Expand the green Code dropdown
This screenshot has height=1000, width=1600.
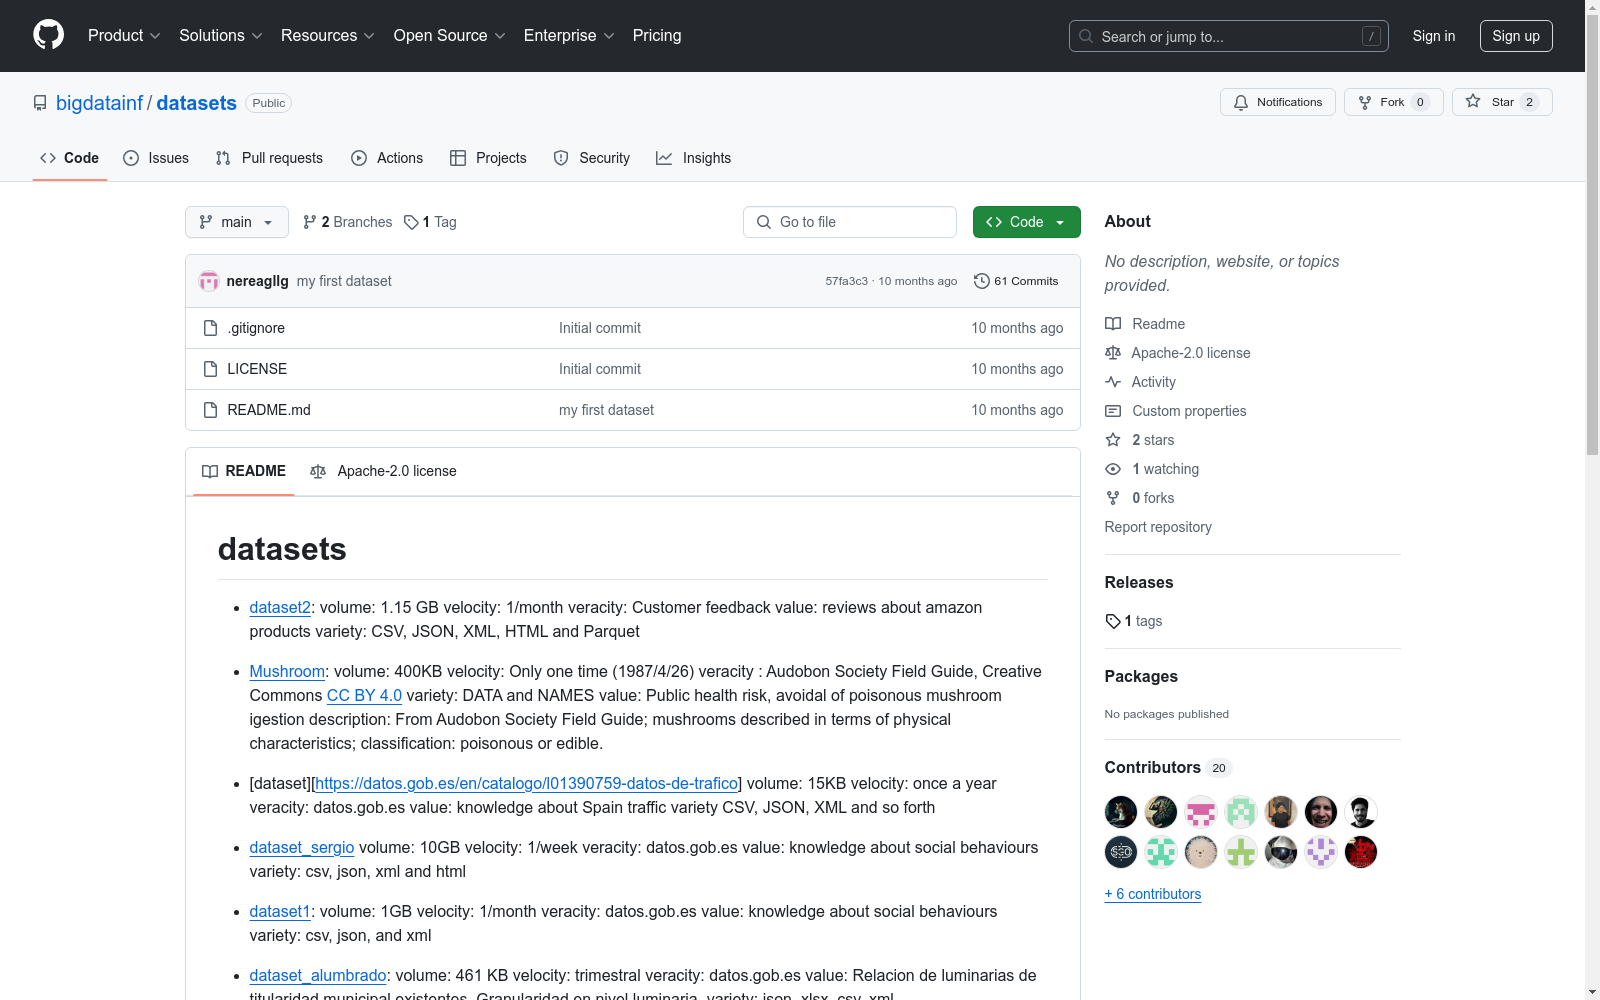tap(1027, 222)
